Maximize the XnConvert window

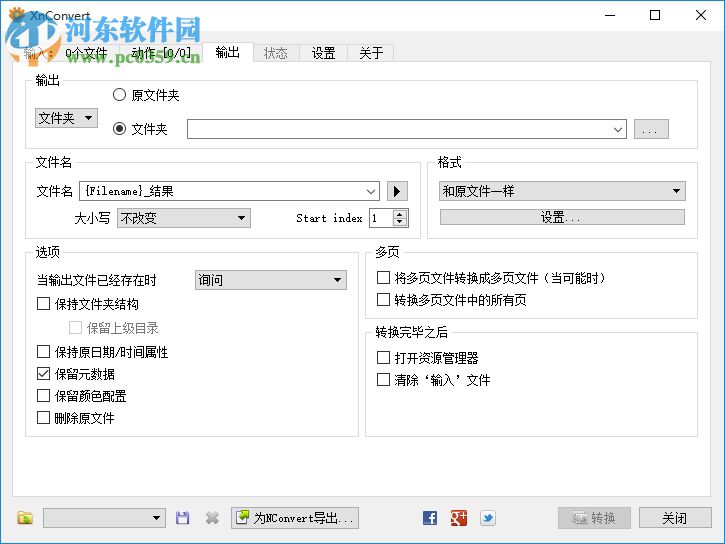pos(655,15)
